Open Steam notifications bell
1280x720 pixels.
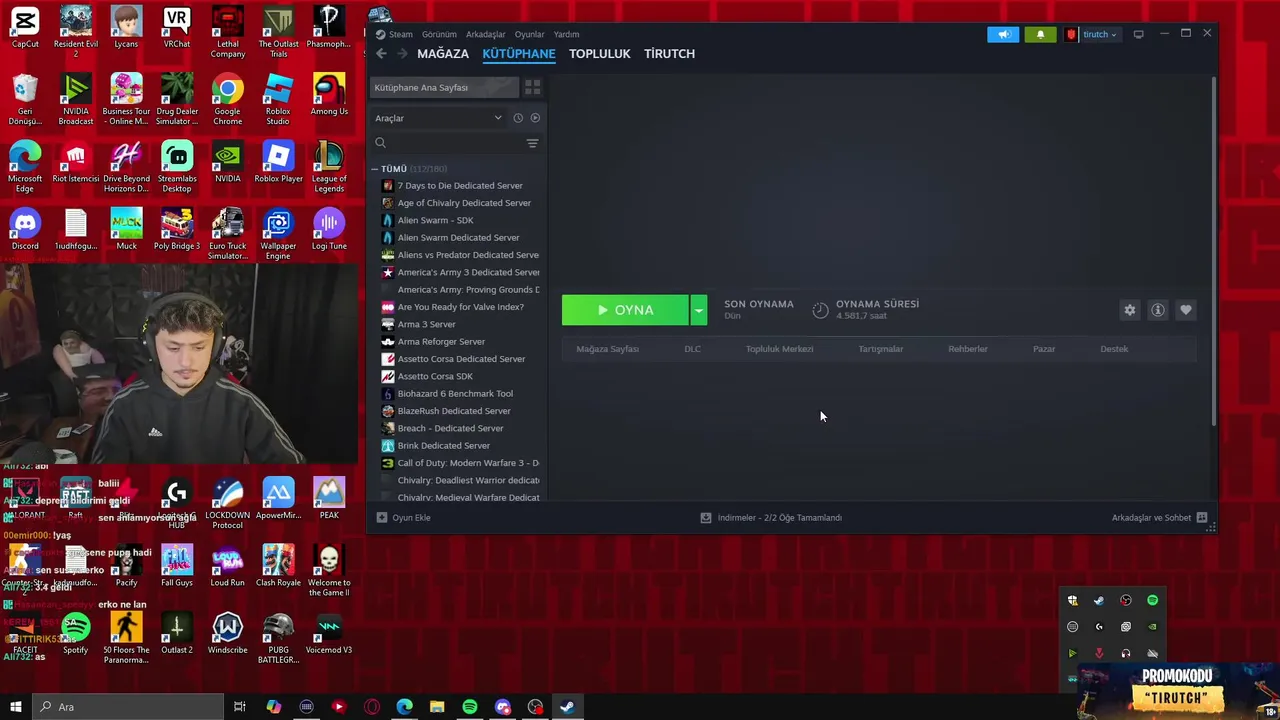pos(1040,34)
